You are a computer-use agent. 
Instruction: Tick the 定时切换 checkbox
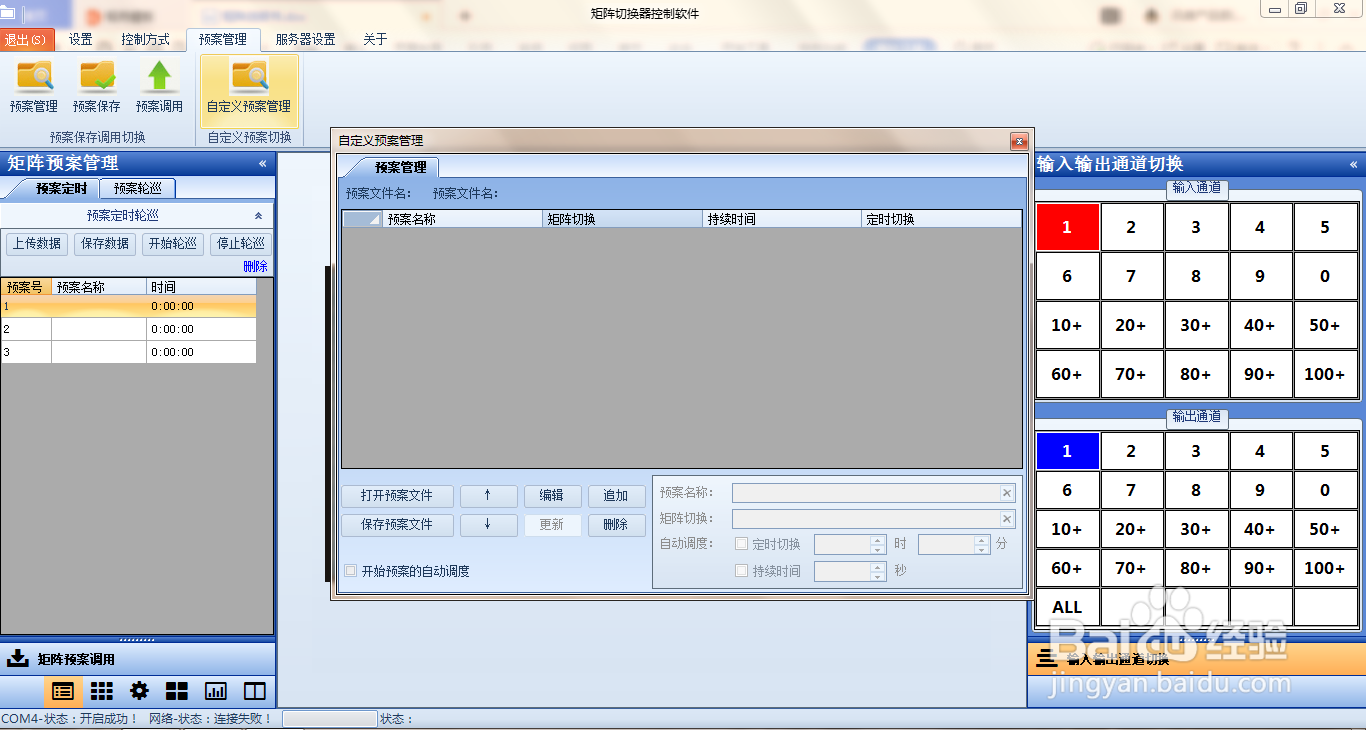pos(741,544)
